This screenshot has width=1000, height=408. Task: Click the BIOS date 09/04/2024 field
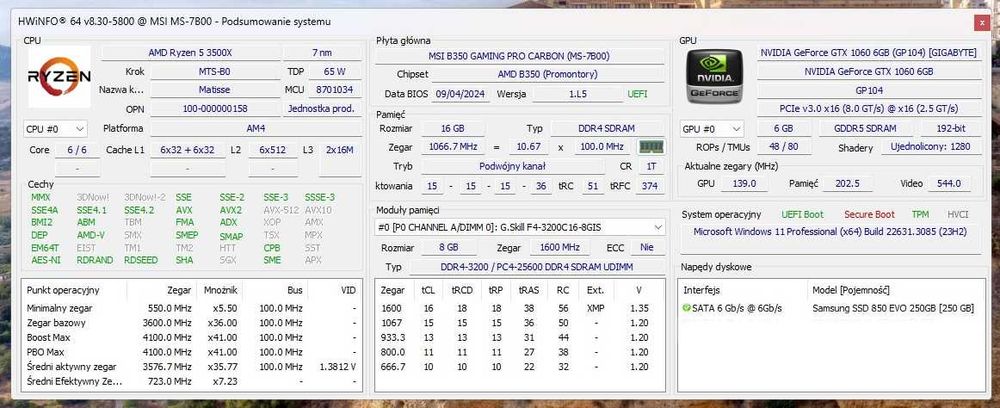point(460,94)
